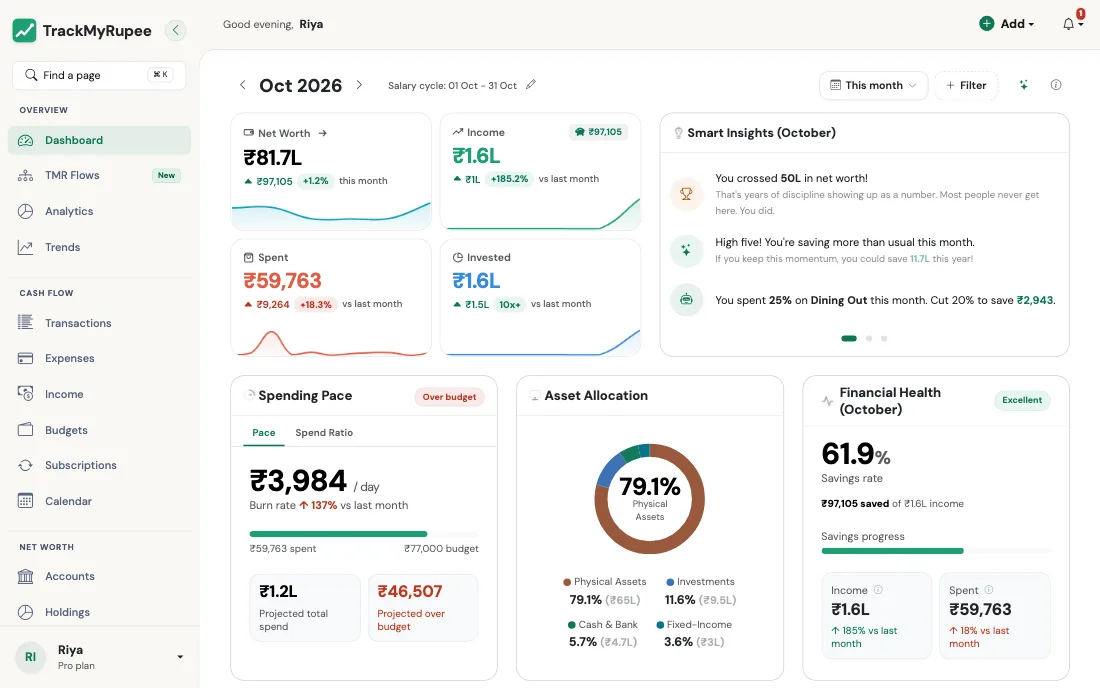
Task: Click the Analytics pie icon
Action: point(25,211)
